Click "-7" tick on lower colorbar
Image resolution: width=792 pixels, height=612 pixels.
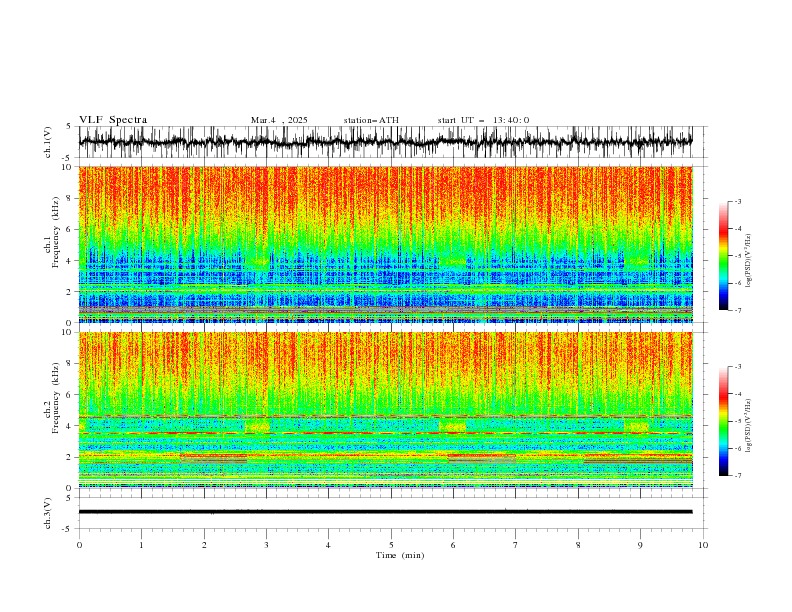738,475
